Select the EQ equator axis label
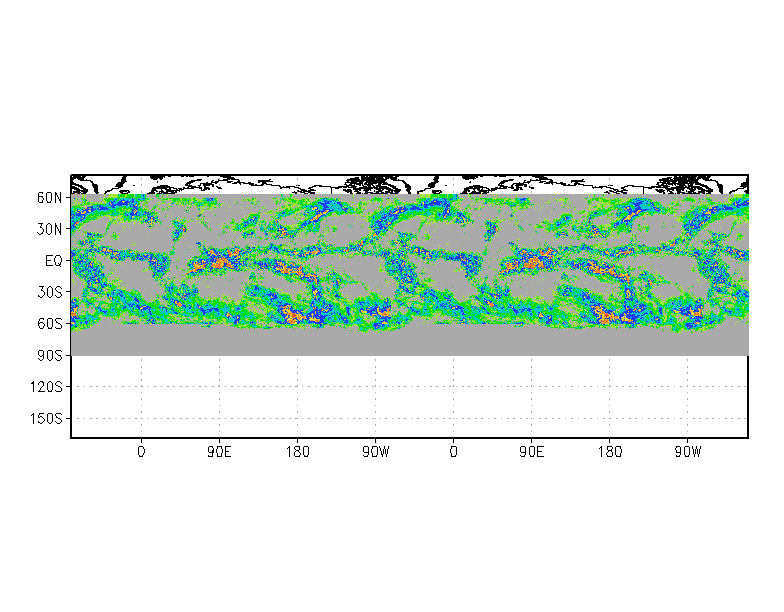784x612 pixels. (54, 261)
